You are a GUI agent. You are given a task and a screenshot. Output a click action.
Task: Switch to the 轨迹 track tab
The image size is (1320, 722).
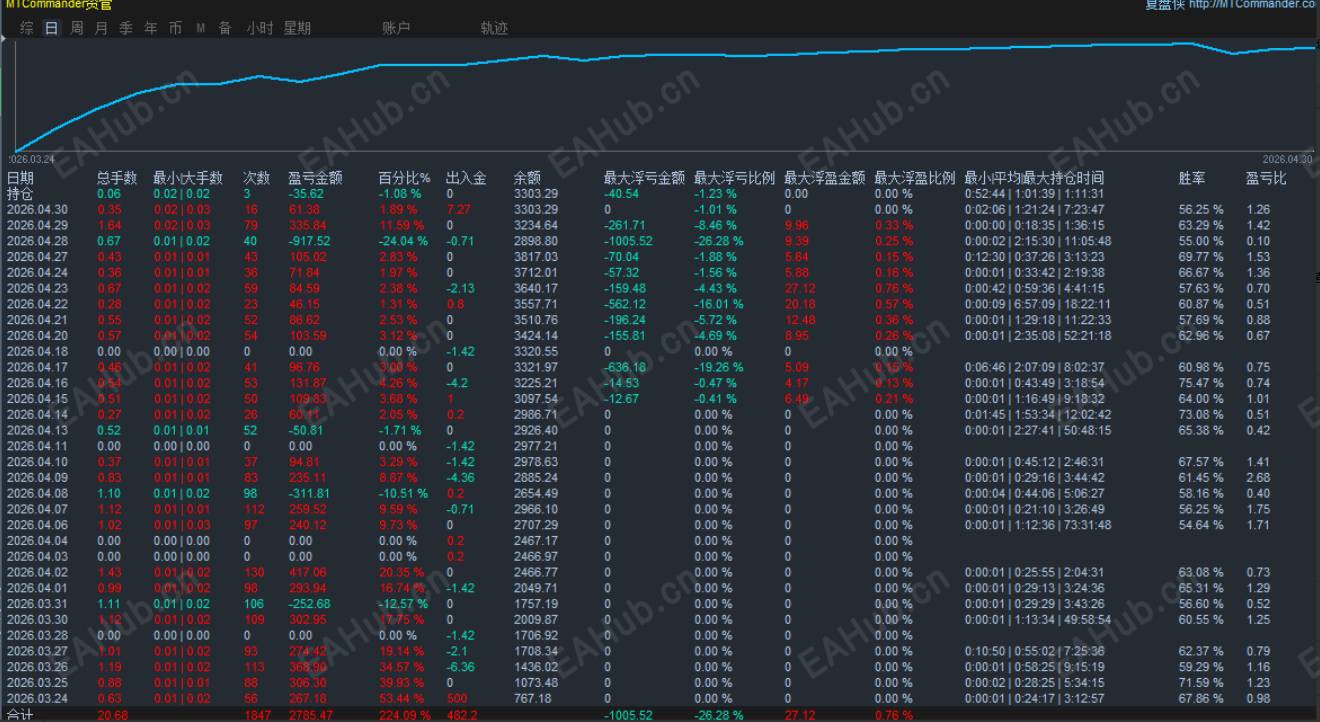tap(494, 28)
